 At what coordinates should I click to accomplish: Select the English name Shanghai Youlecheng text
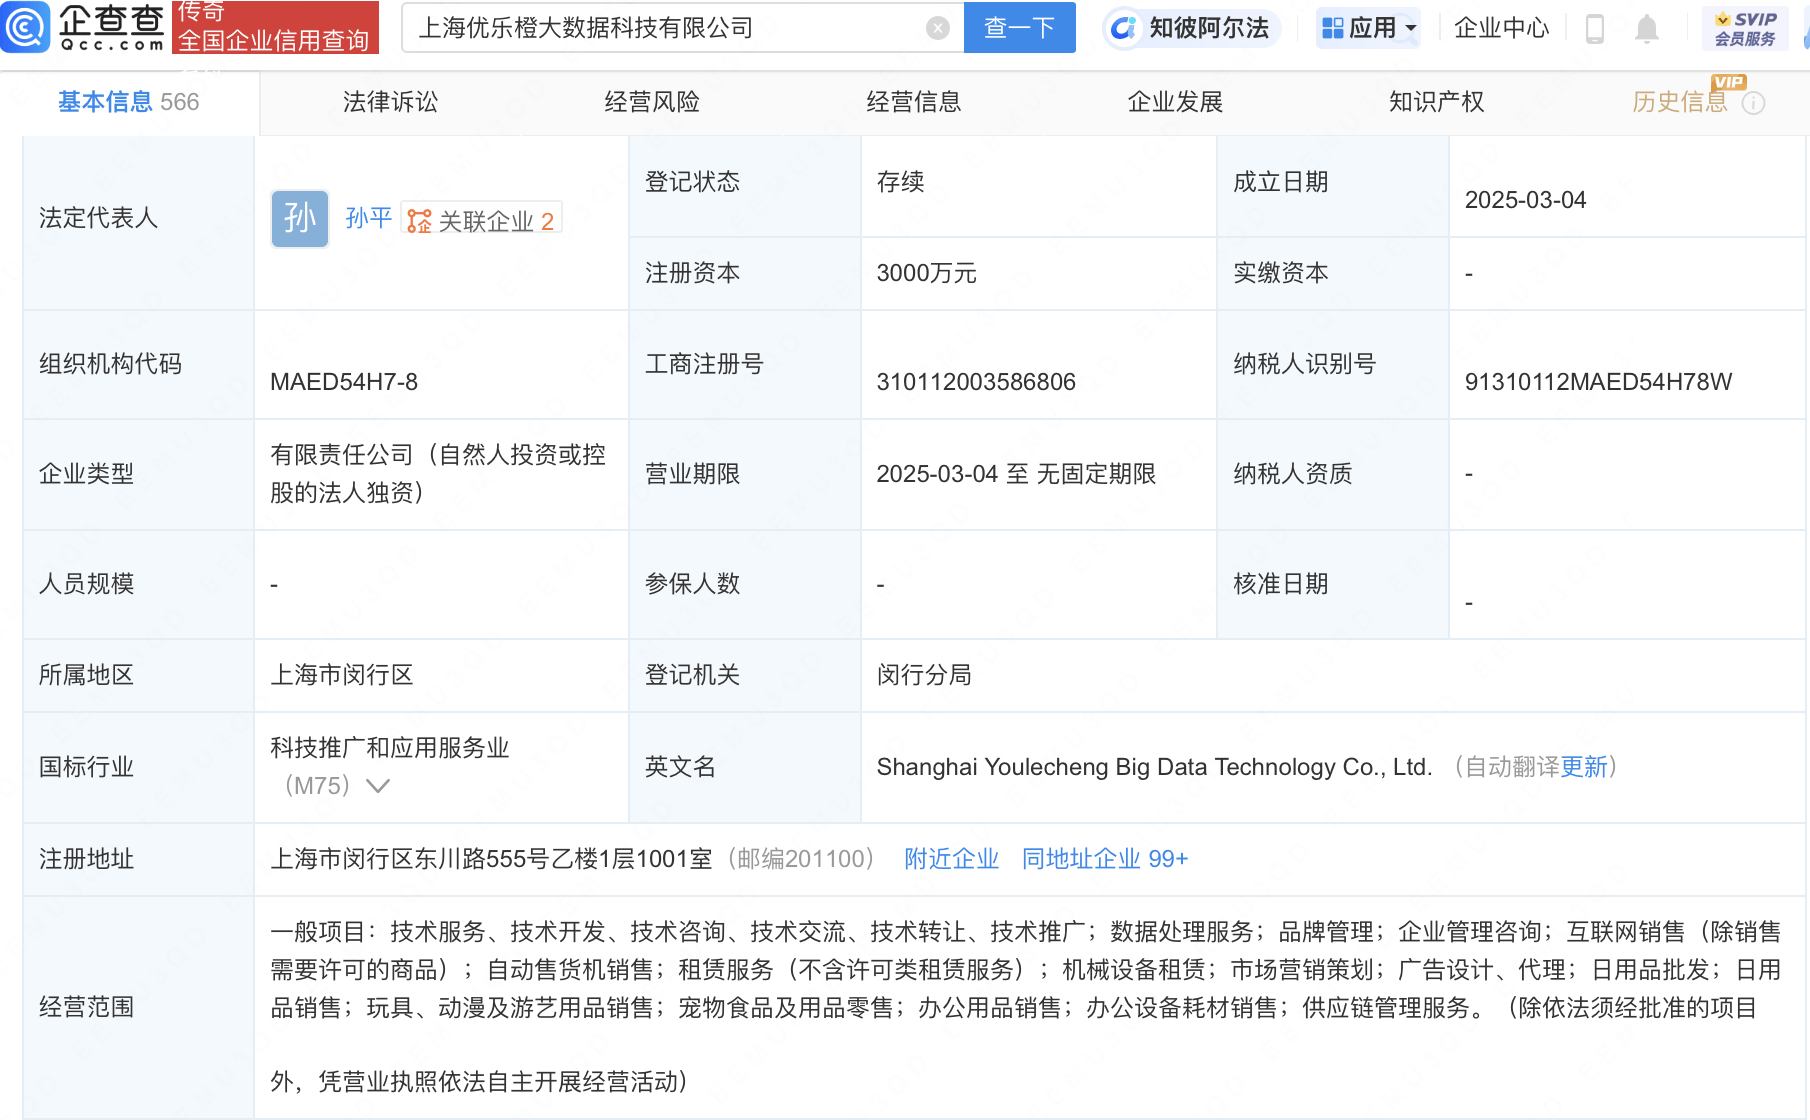(1154, 767)
